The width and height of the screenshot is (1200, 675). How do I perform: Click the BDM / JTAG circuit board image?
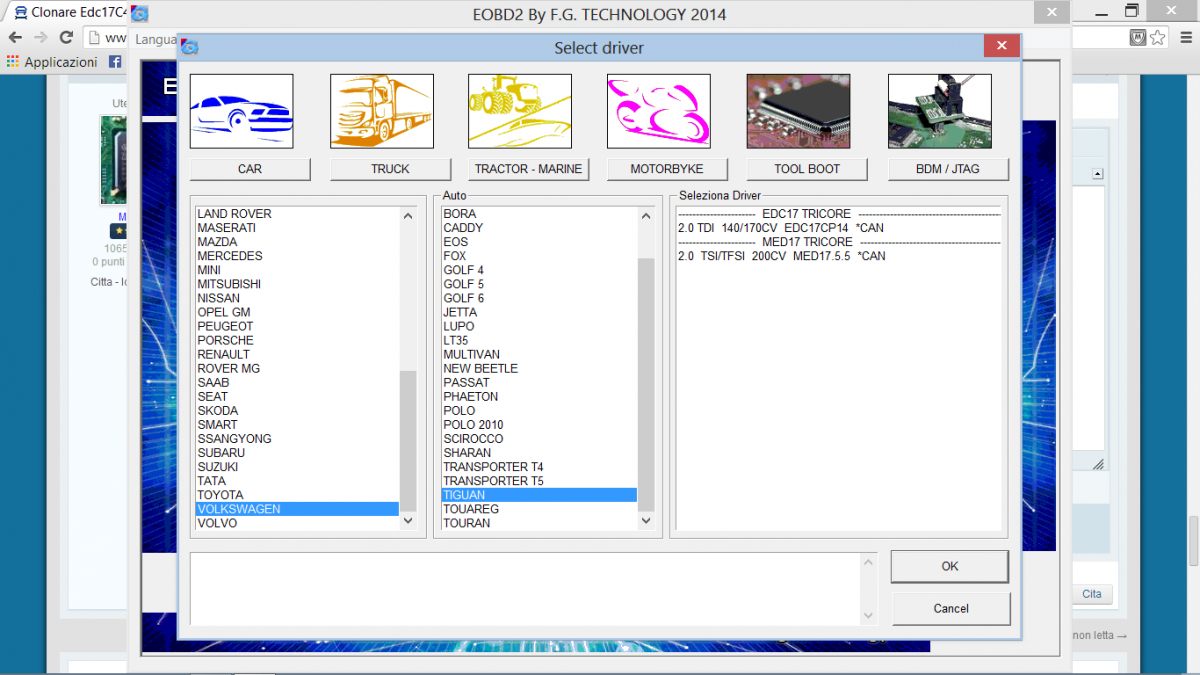940,112
